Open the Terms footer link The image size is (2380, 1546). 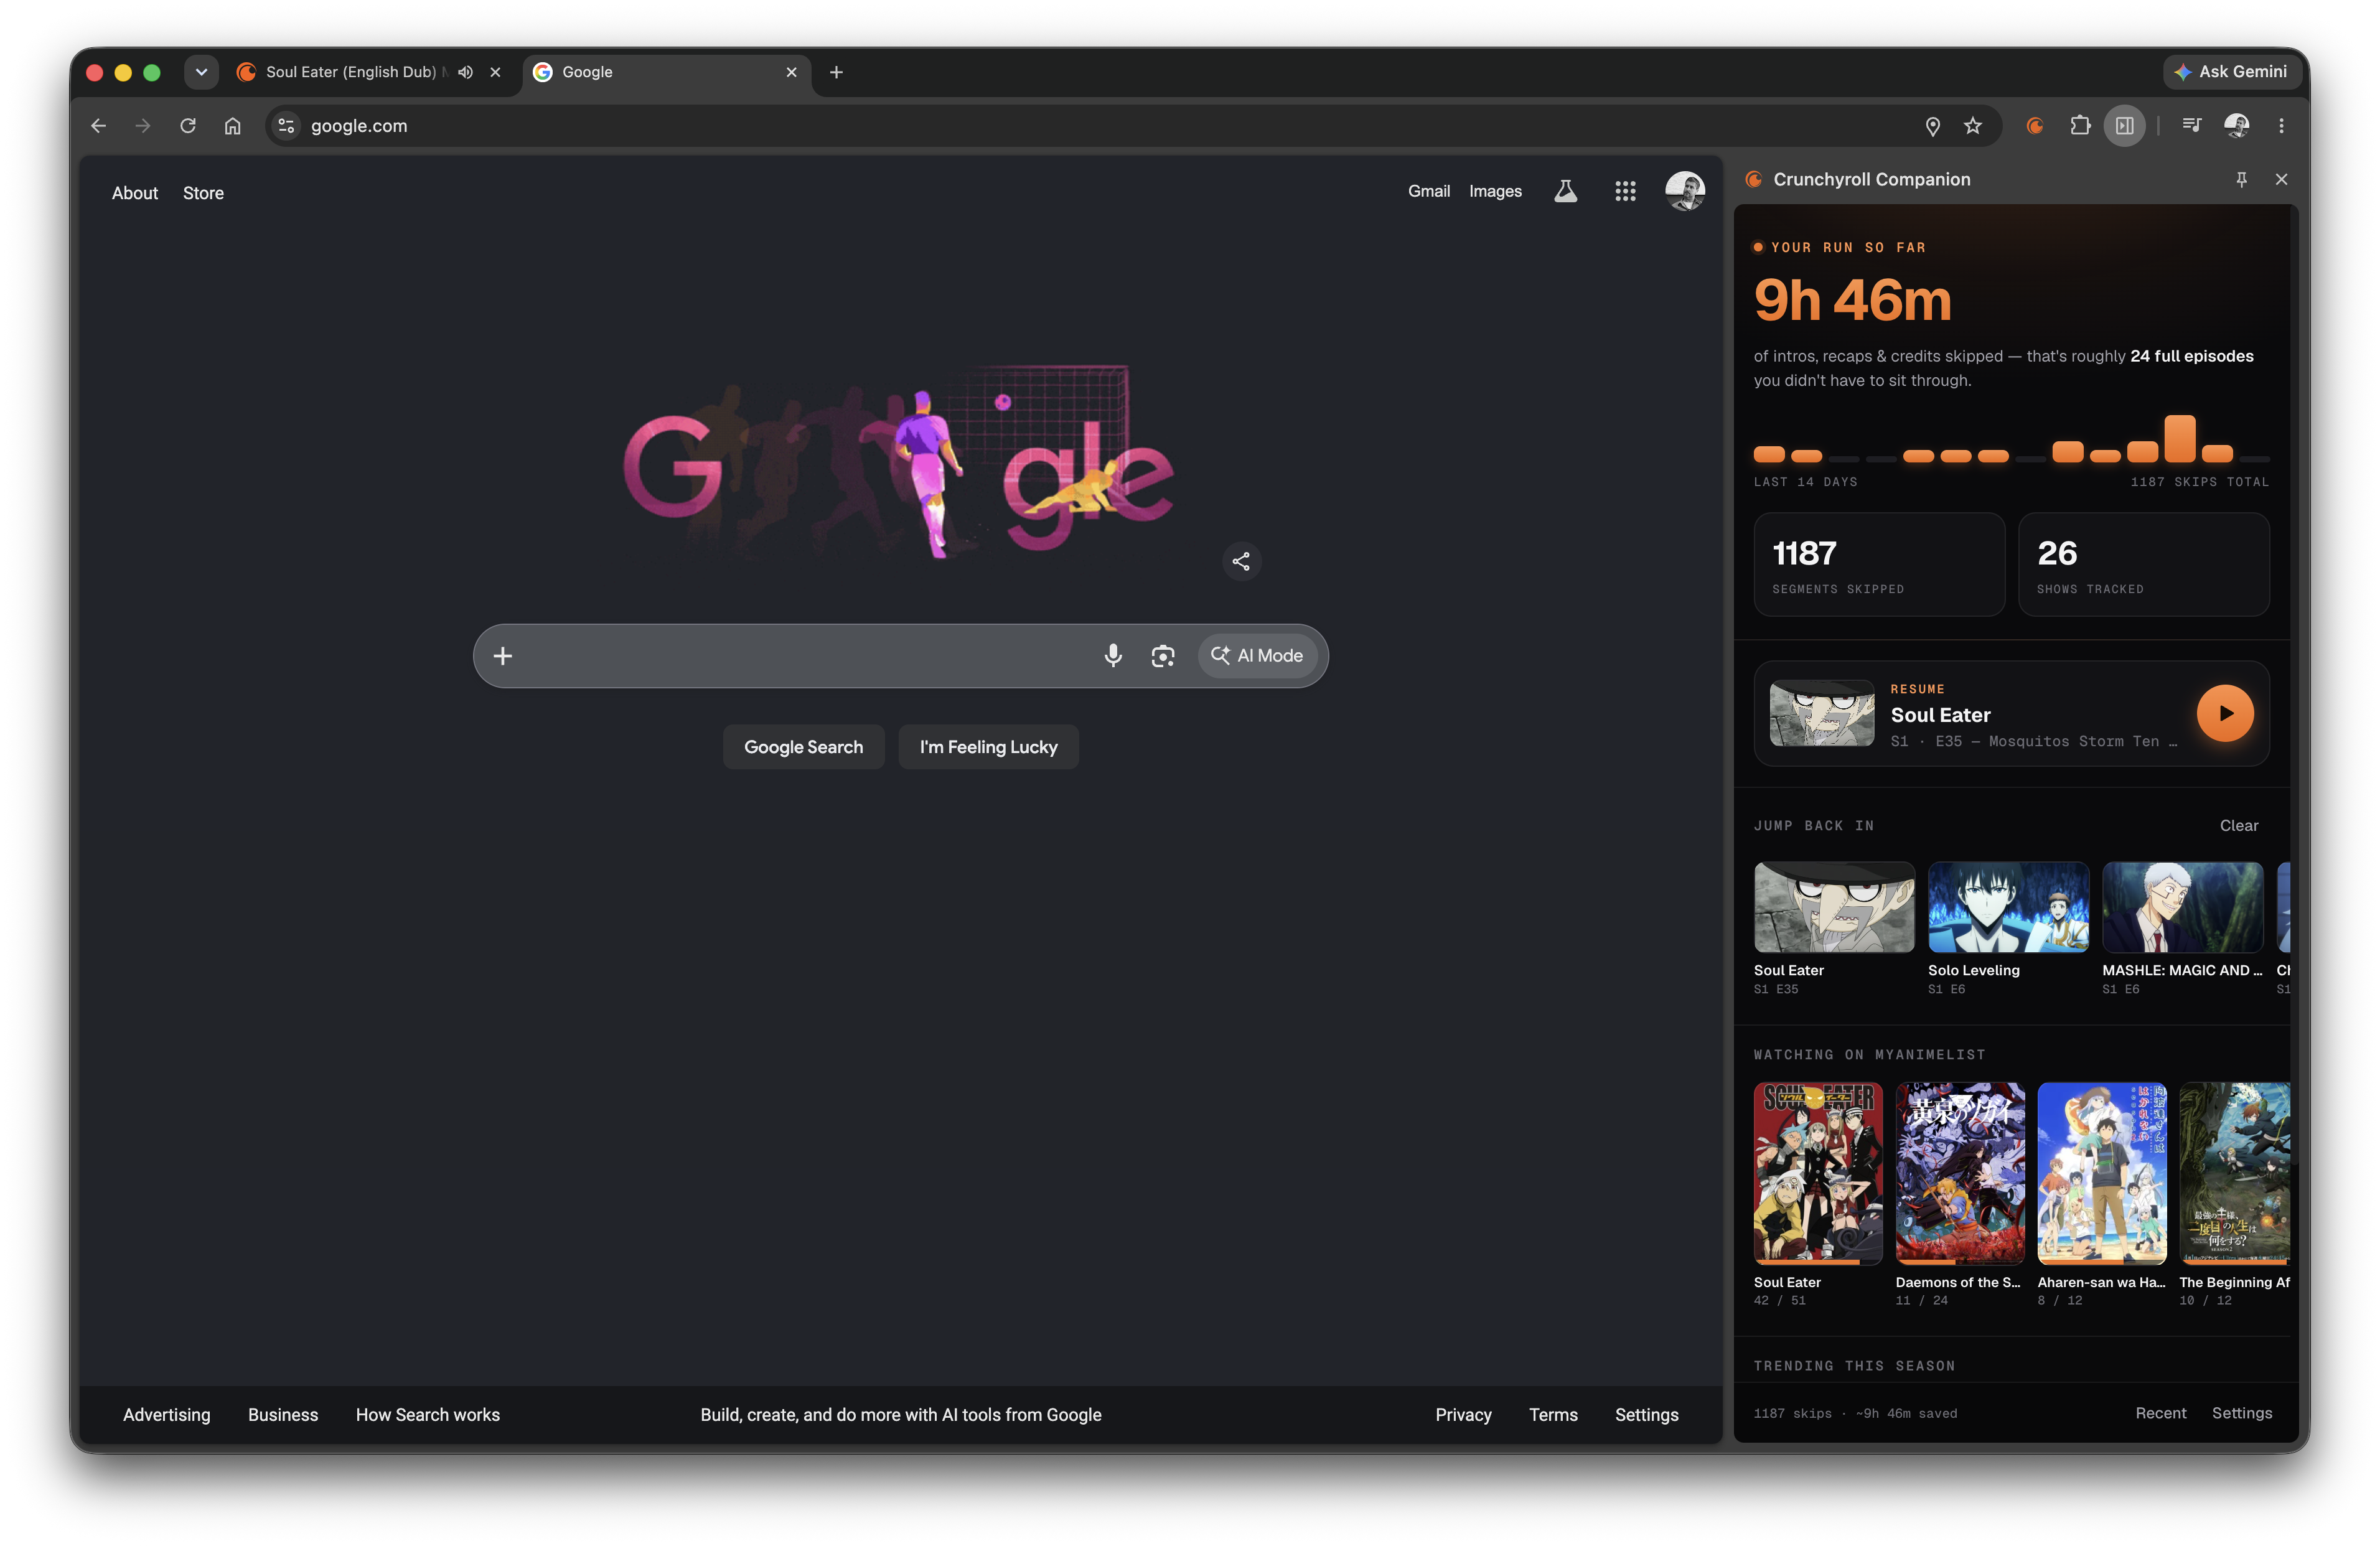coord(1553,1414)
